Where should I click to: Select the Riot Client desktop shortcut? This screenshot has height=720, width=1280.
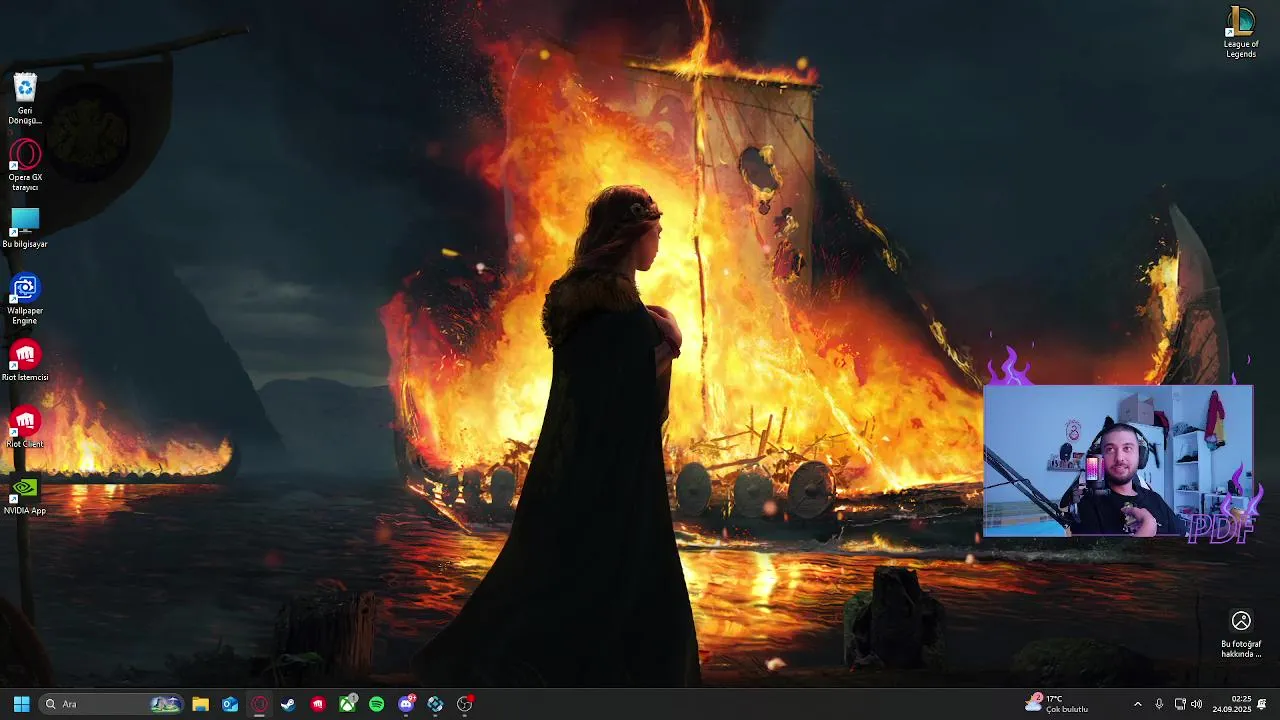tap(25, 427)
